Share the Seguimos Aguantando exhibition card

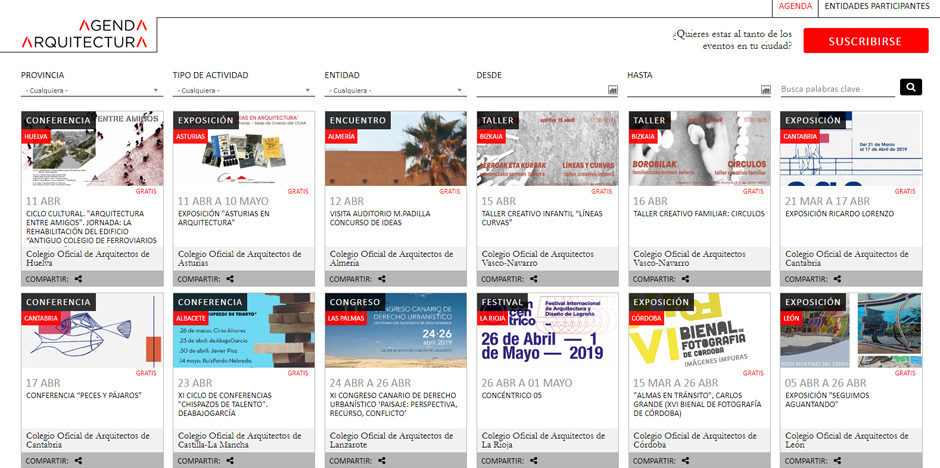837,461
